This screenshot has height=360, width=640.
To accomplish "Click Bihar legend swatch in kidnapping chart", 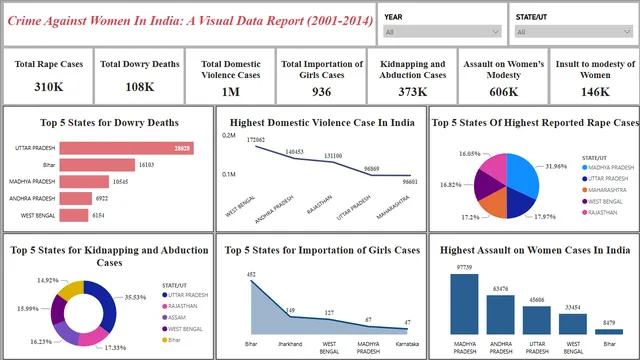I will click(x=164, y=340).
